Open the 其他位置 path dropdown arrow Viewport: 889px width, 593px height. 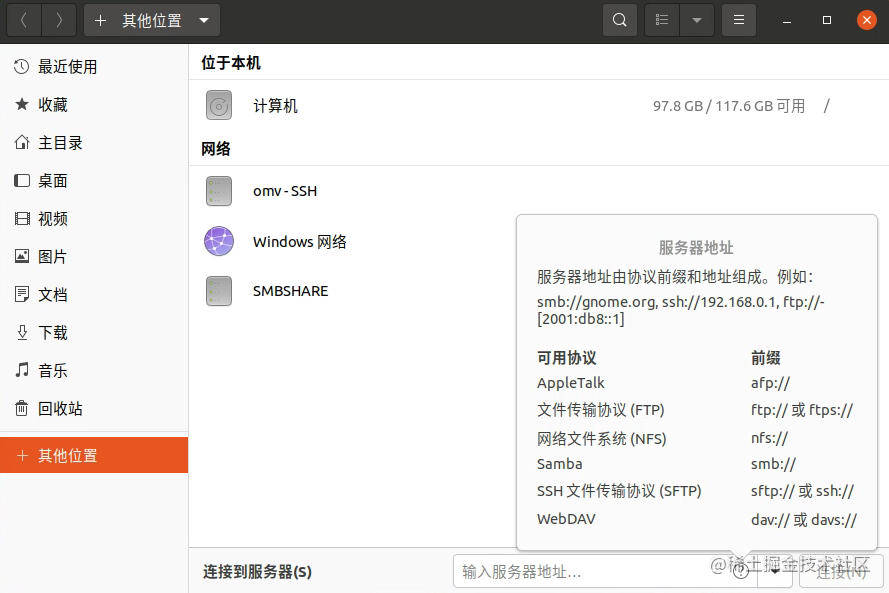click(x=207, y=19)
